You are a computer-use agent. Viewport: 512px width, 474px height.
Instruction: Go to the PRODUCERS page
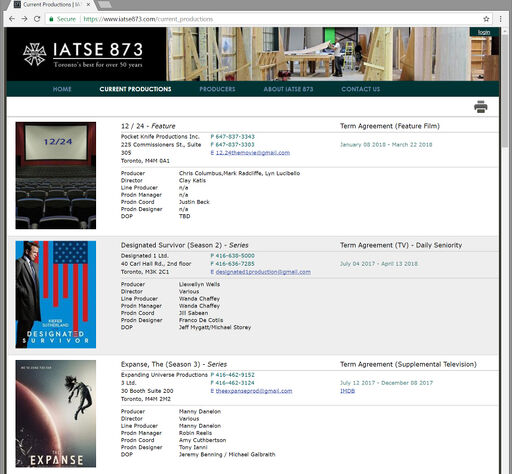217,89
